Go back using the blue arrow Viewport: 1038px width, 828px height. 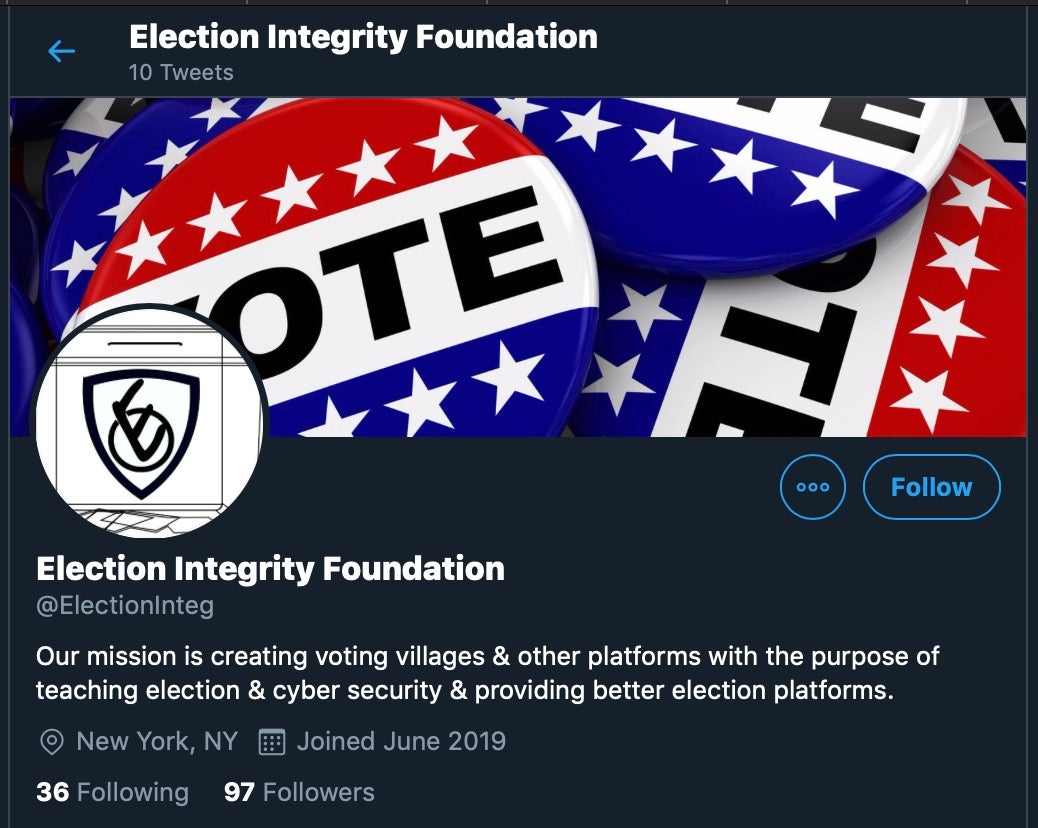pos(61,52)
